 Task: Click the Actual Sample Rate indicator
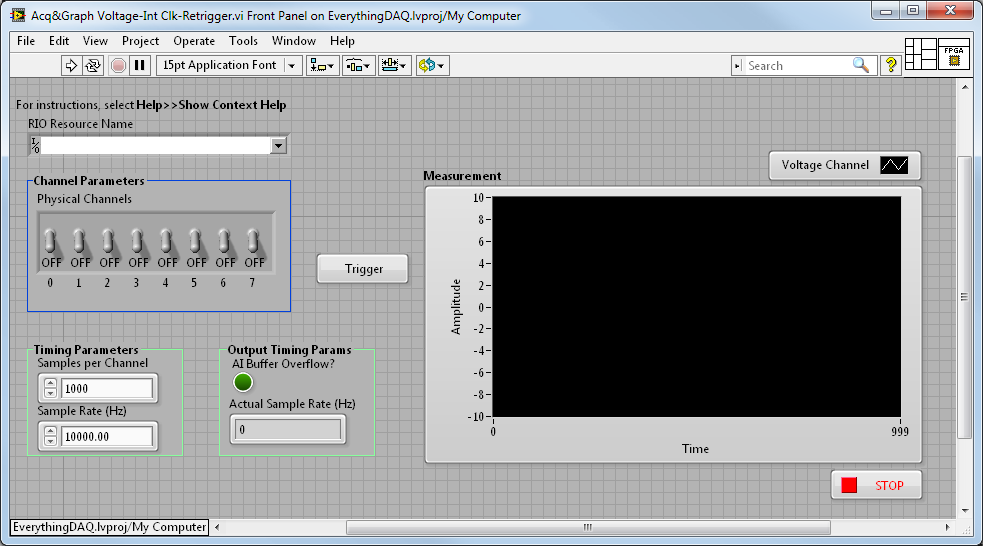click(288, 429)
